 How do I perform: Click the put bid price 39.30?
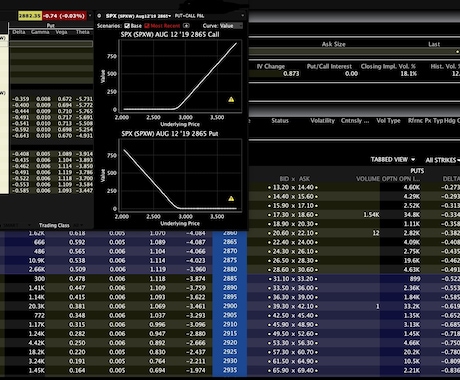pos(281,306)
